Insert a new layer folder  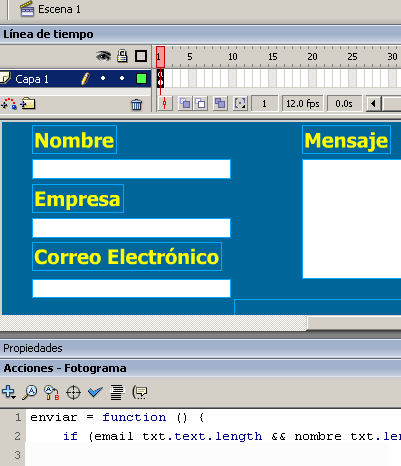[28, 104]
